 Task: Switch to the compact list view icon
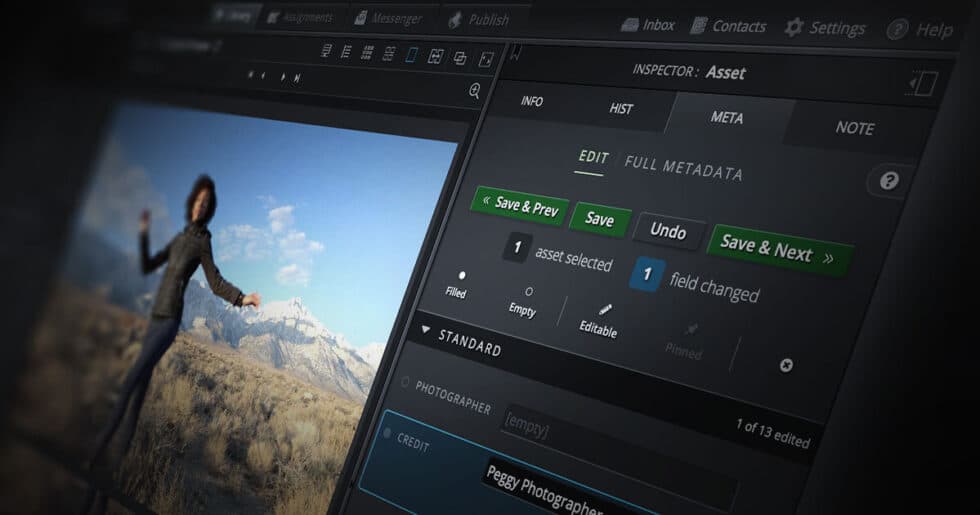346,52
